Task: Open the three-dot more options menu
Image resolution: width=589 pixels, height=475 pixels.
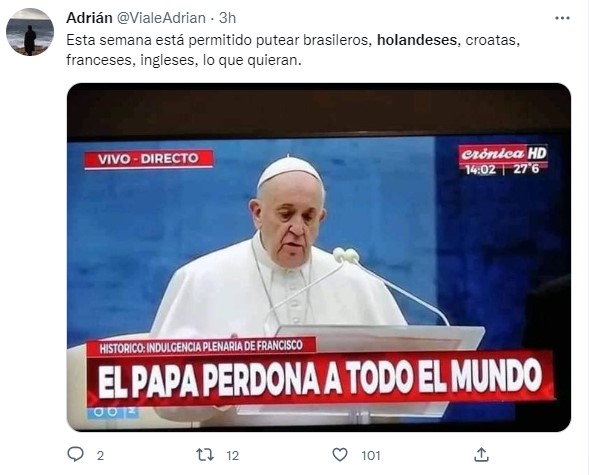Action: click(562, 18)
